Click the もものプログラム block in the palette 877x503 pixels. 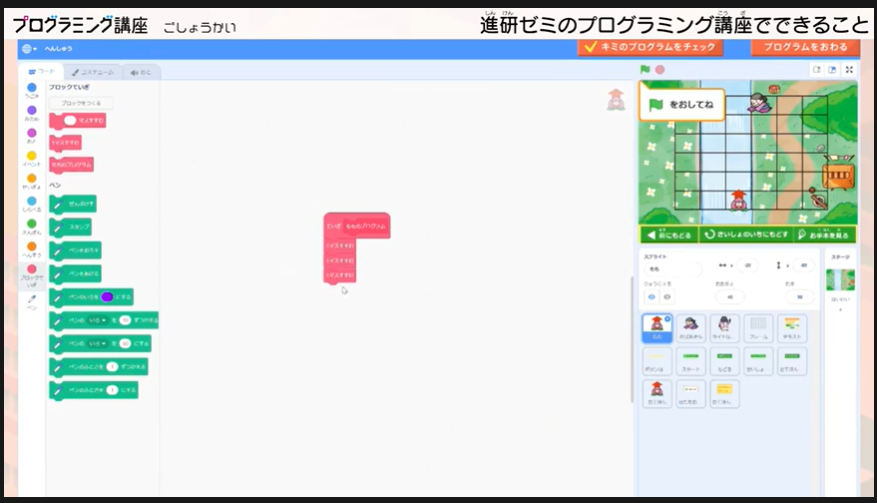[x=72, y=164]
